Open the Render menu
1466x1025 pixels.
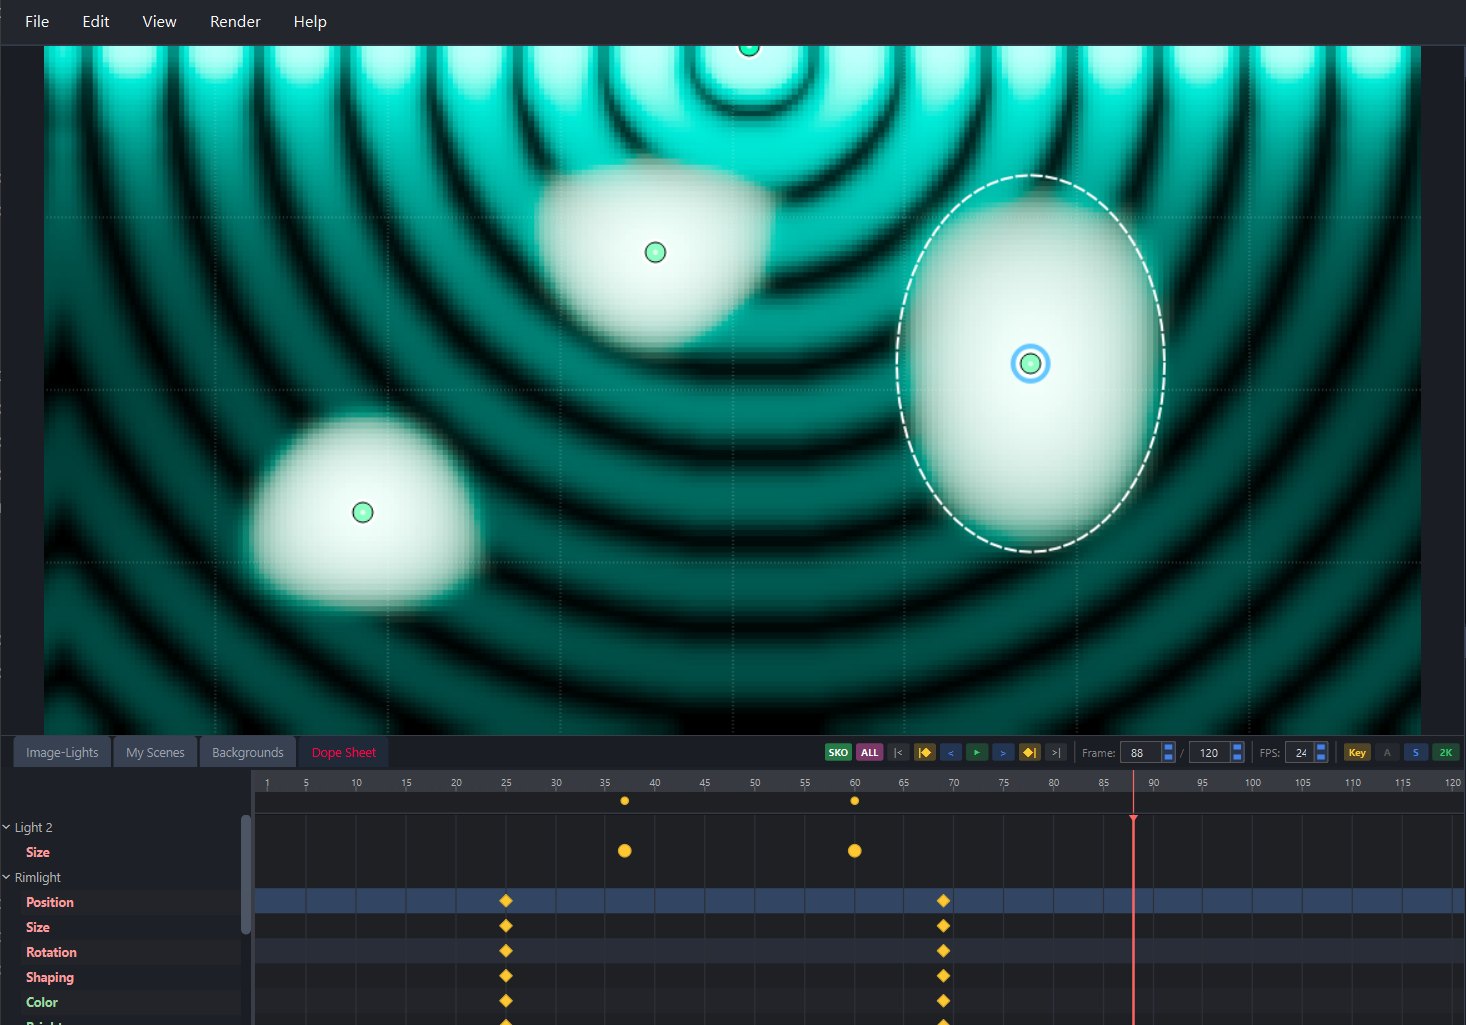pyautogui.click(x=234, y=21)
